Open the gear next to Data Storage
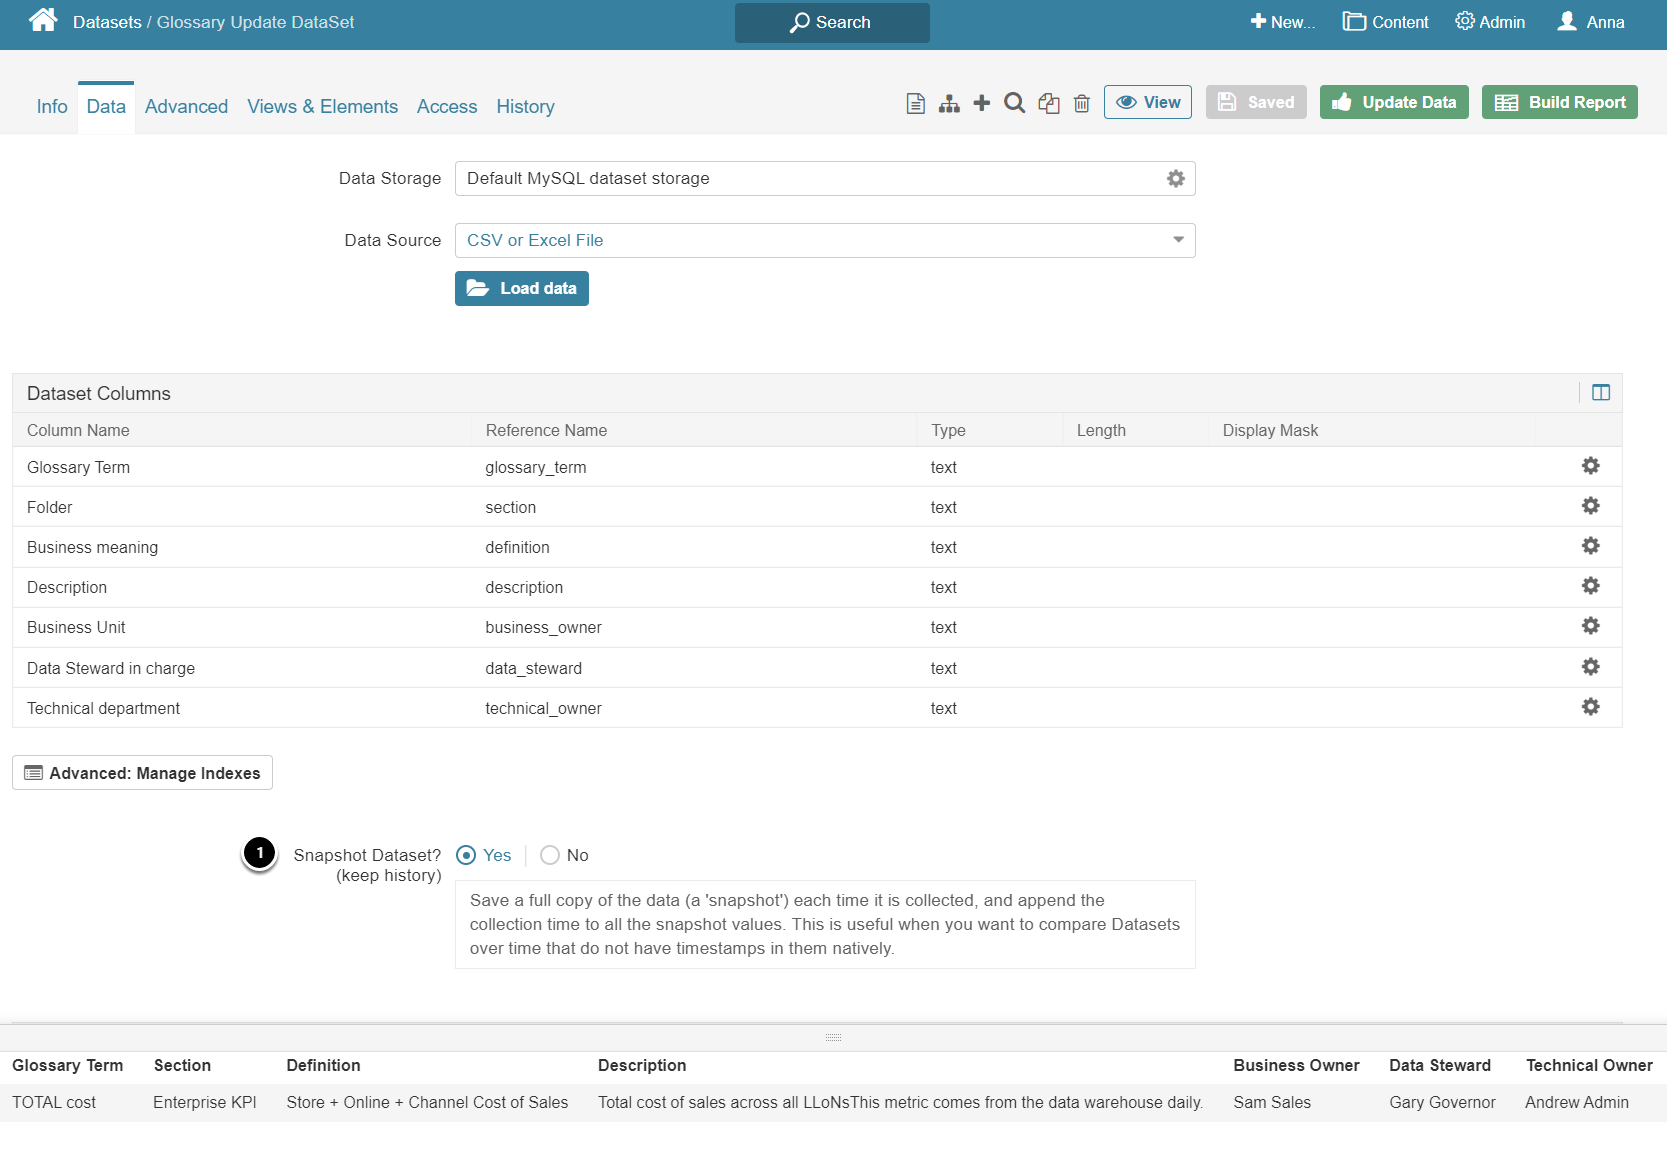The width and height of the screenshot is (1667, 1153). (x=1175, y=178)
